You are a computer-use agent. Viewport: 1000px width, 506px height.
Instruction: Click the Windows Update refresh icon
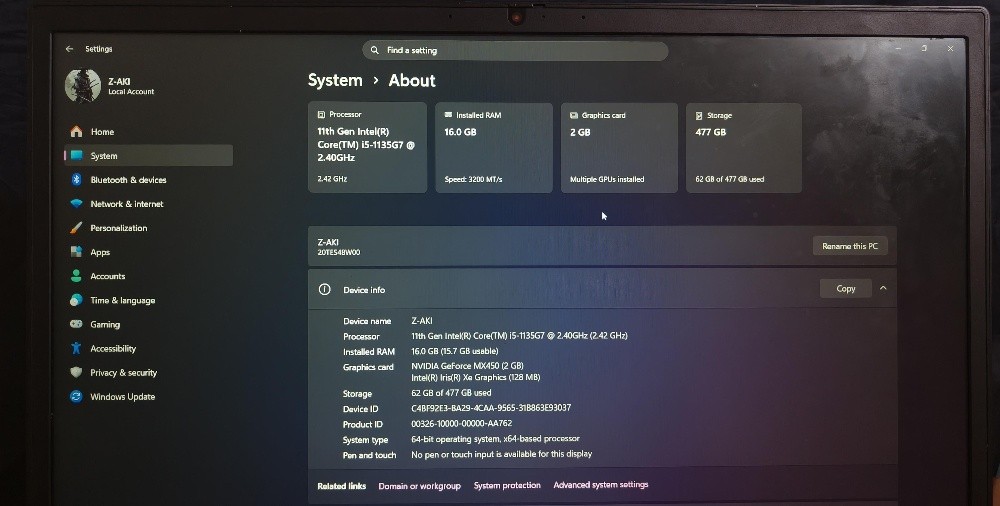77,396
